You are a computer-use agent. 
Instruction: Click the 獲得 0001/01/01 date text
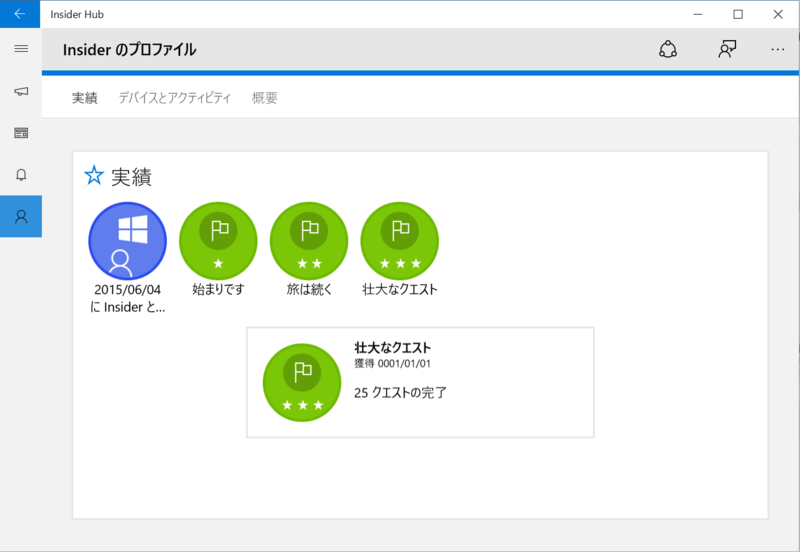pyautogui.click(x=392, y=364)
